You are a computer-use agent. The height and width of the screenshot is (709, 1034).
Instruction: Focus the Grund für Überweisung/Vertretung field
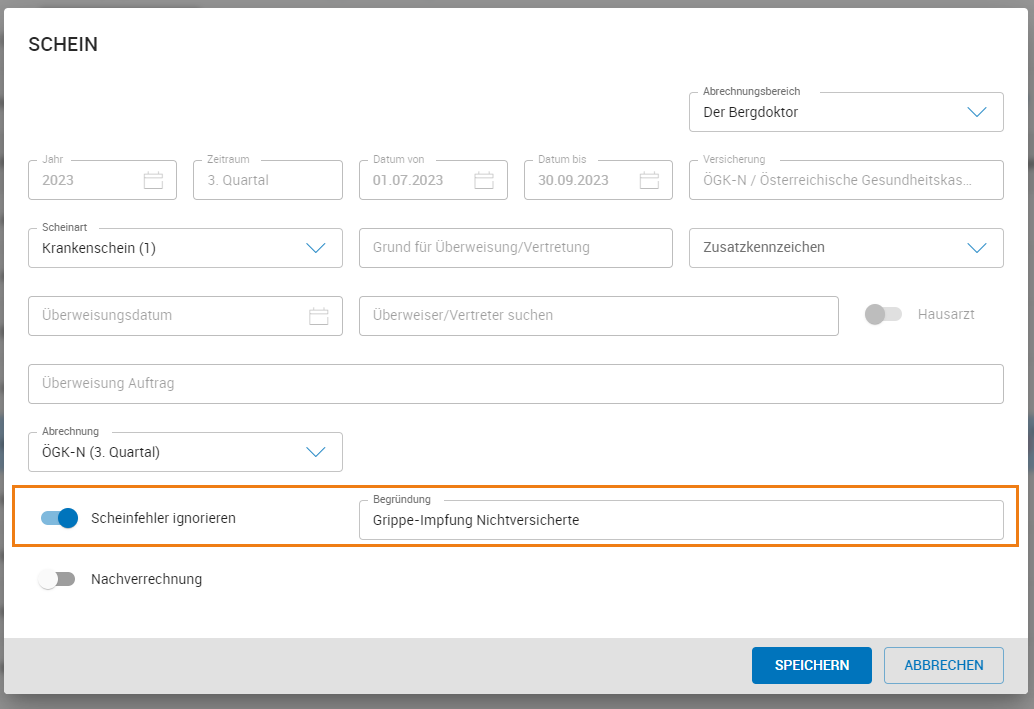pos(516,248)
